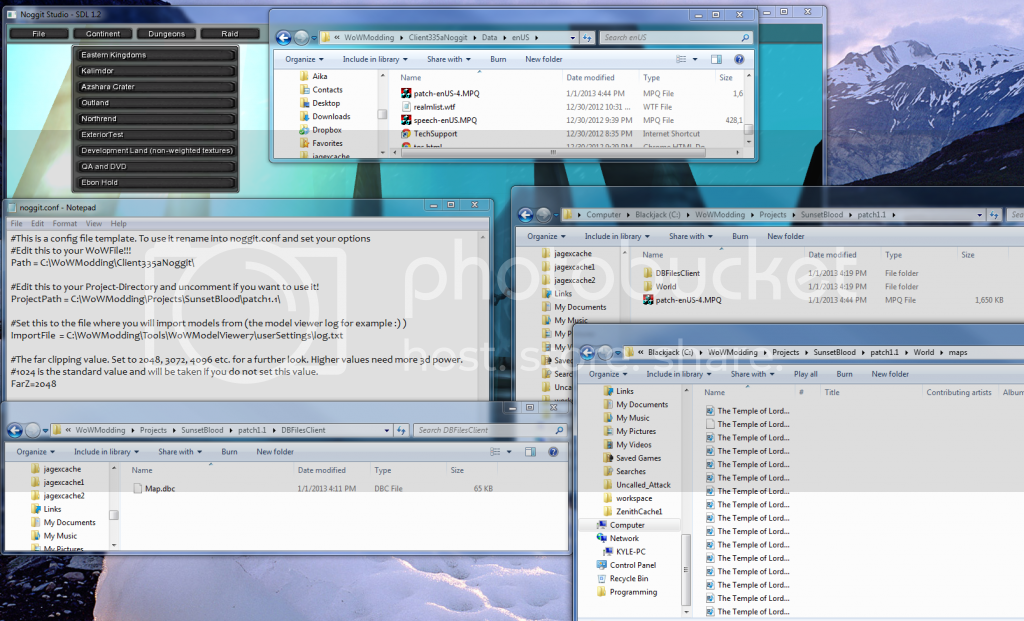Click the back arrow in the maps Explorer window

(x=587, y=353)
